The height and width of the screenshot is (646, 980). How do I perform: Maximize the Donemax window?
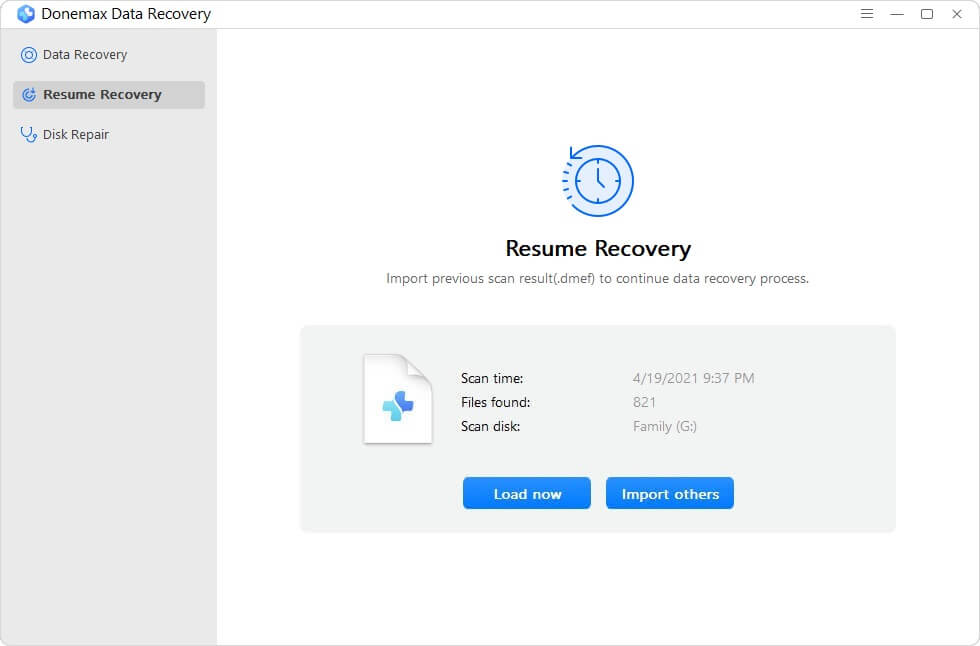click(x=927, y=14)
